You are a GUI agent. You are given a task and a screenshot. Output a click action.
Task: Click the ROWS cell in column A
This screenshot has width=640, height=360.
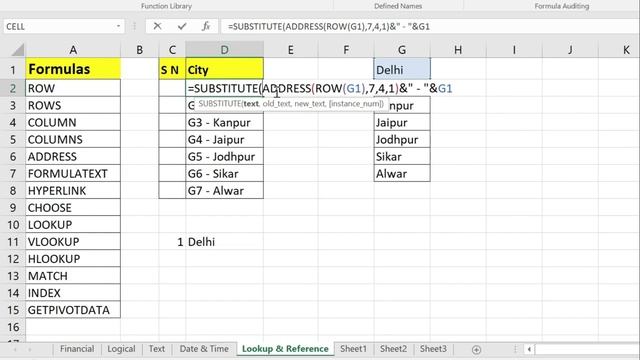[73, 105]
